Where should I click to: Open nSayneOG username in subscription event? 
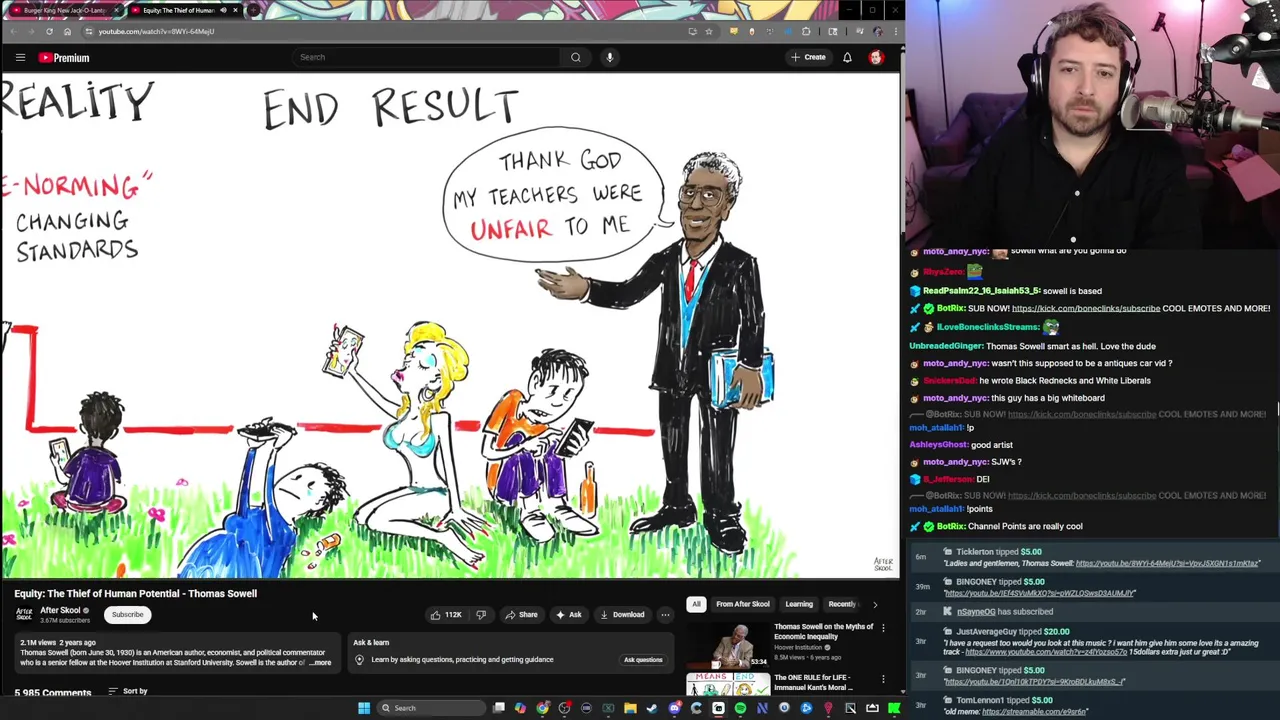976,611
